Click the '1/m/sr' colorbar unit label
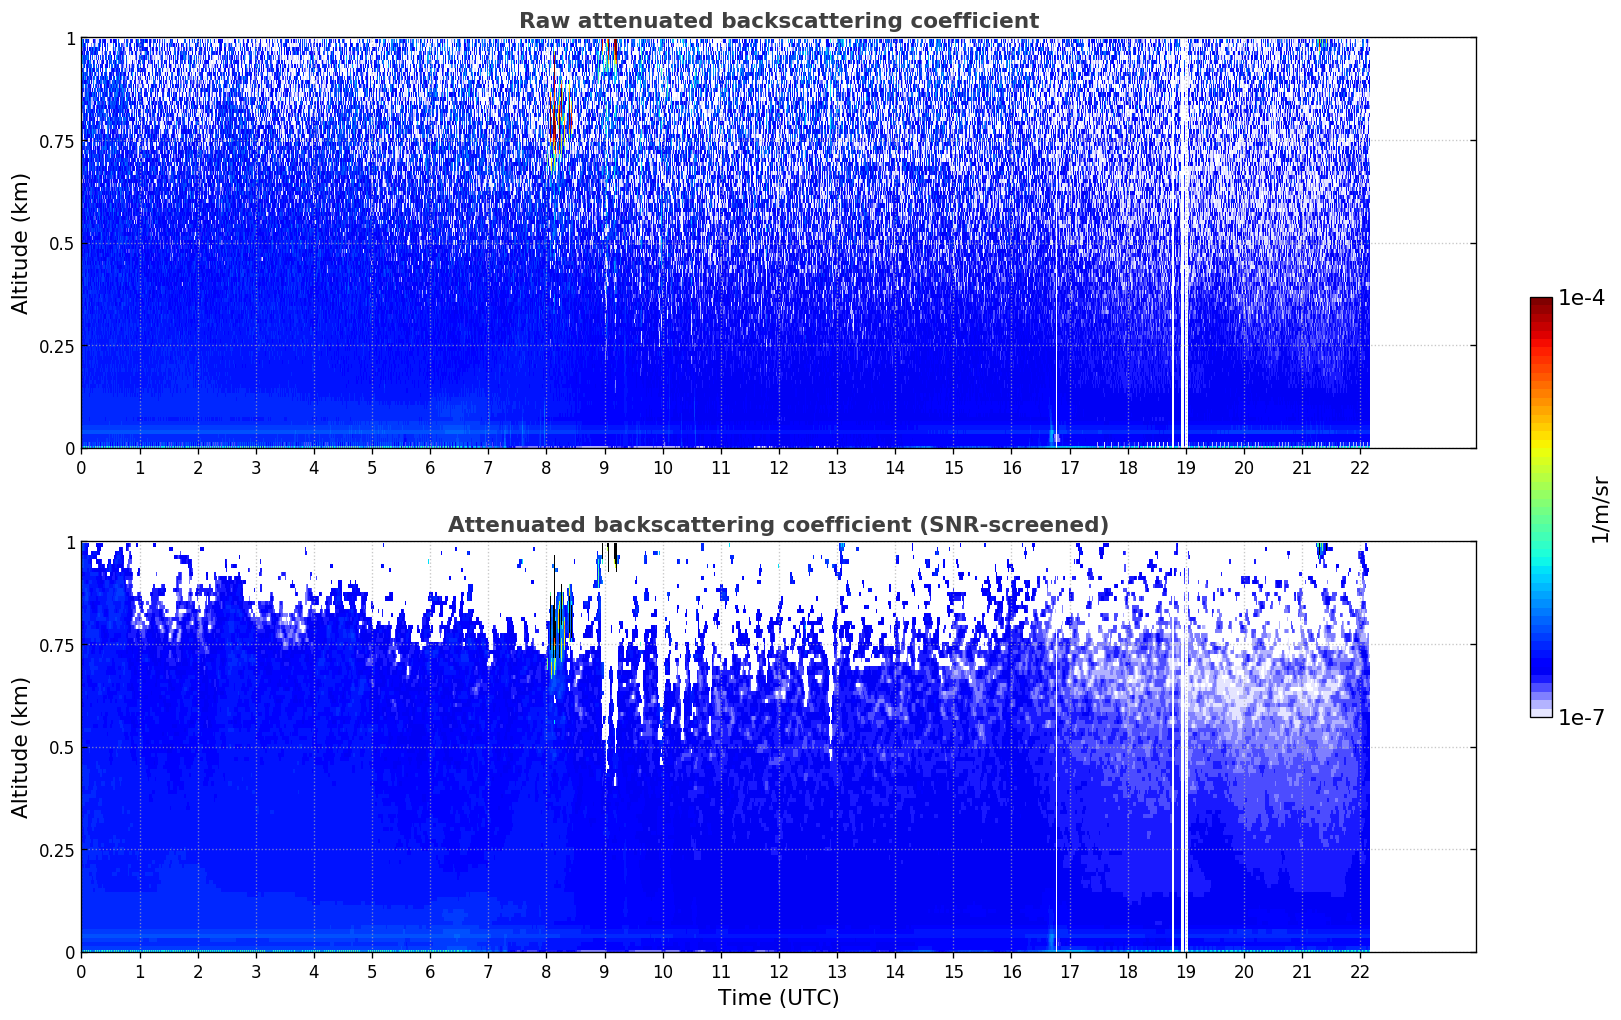This screenshot has height=1020, width=1621. click(1600, 509)
